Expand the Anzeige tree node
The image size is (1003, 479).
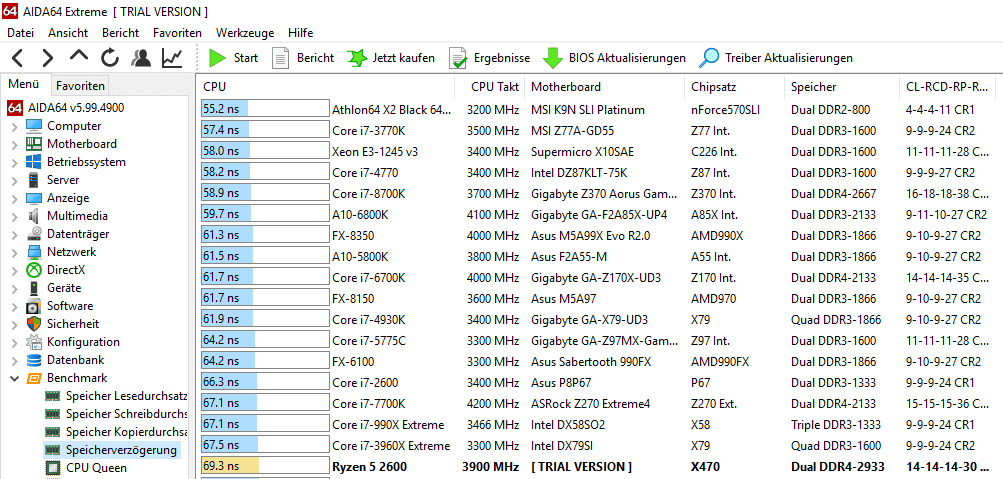click(x=15, y=198)
